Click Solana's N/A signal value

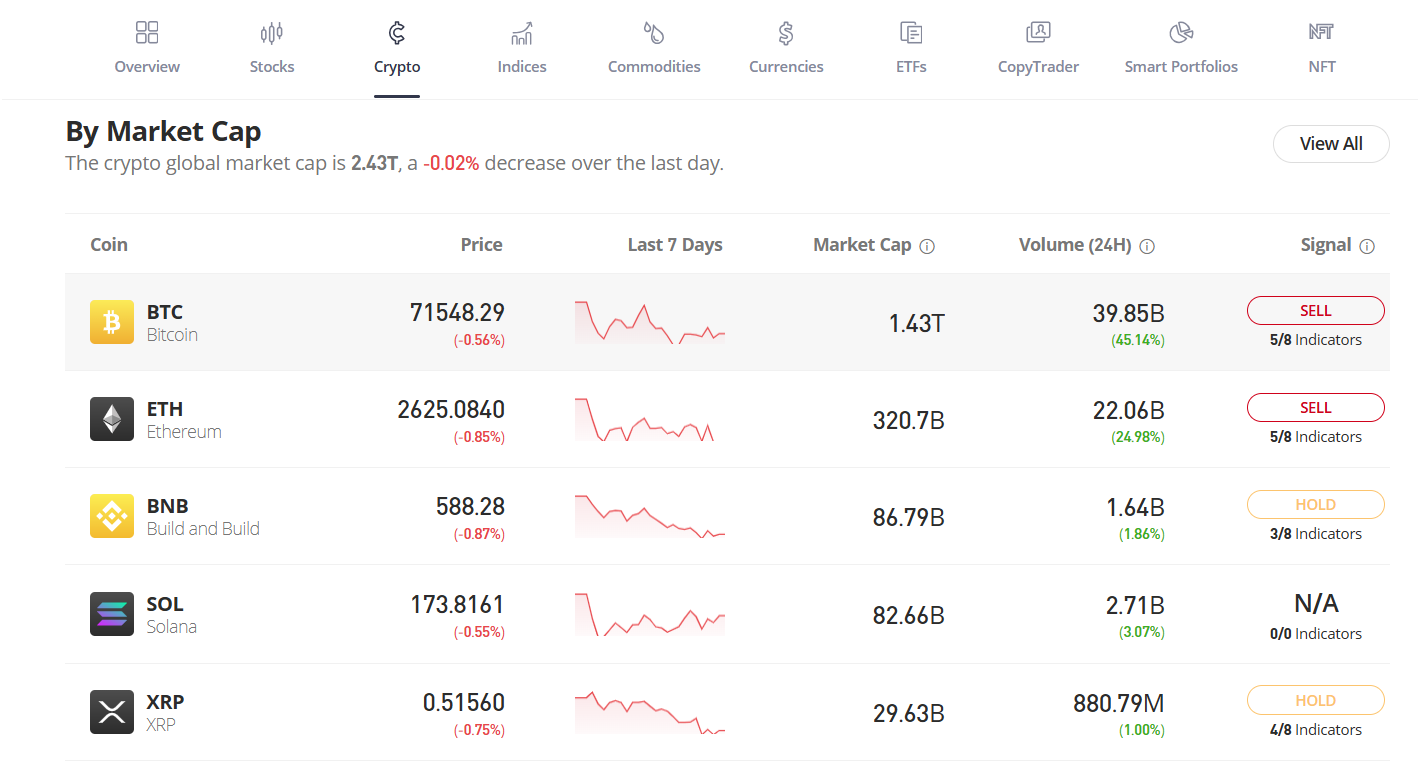pyautogui.click(x=1316, y=603)
